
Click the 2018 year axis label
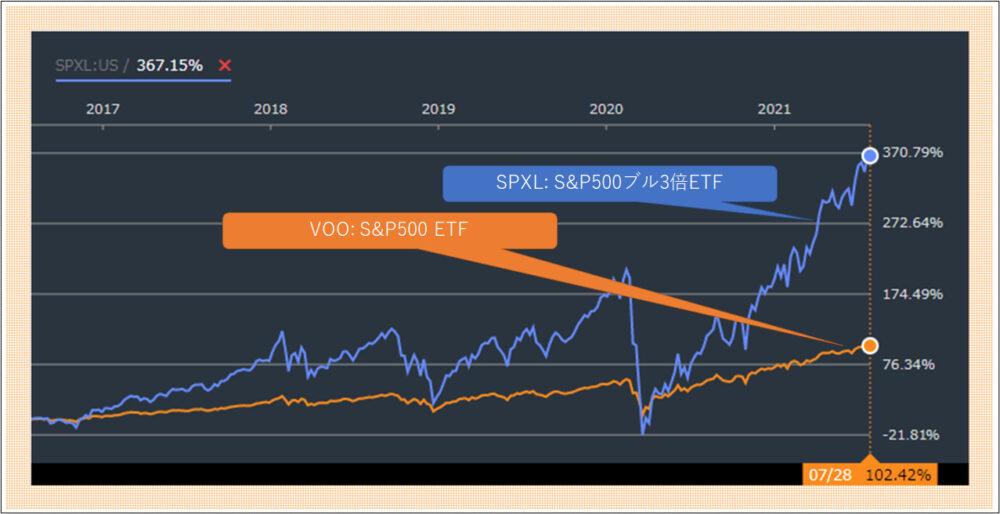coord(270,110)
